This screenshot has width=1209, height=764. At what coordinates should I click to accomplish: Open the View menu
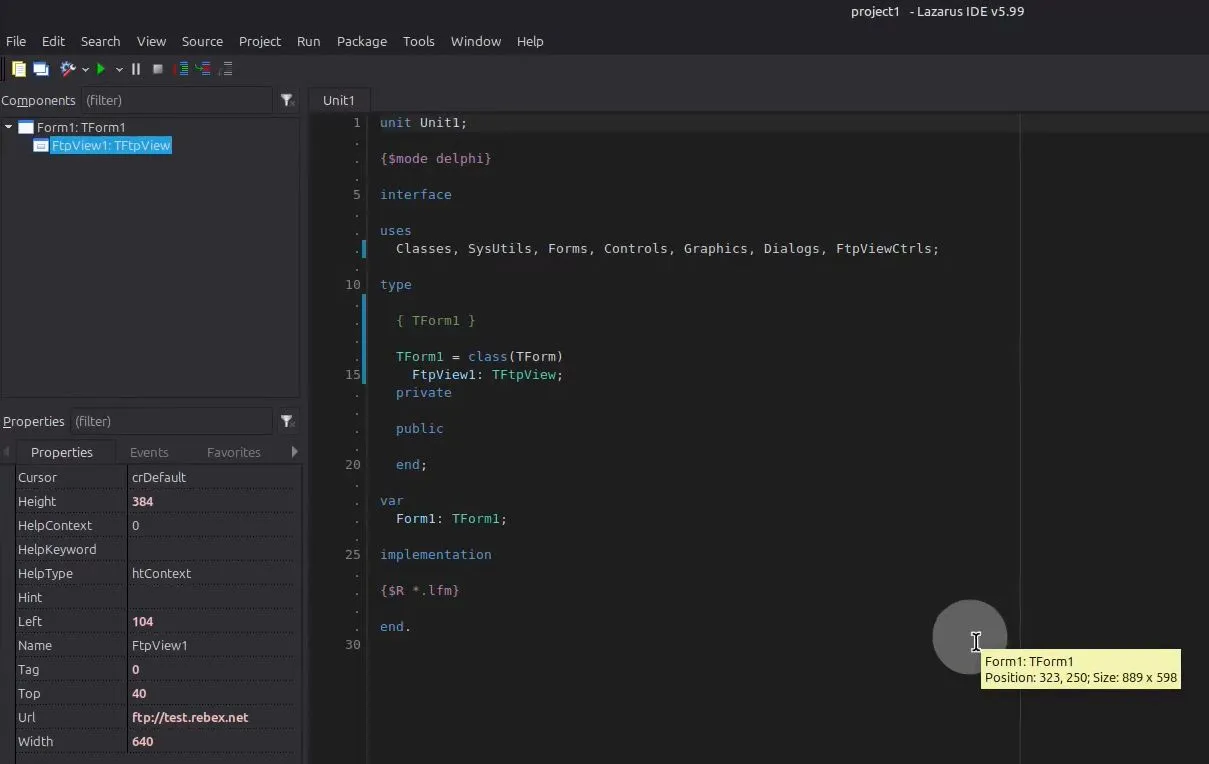pyautogui.click(x=151, y=41)
